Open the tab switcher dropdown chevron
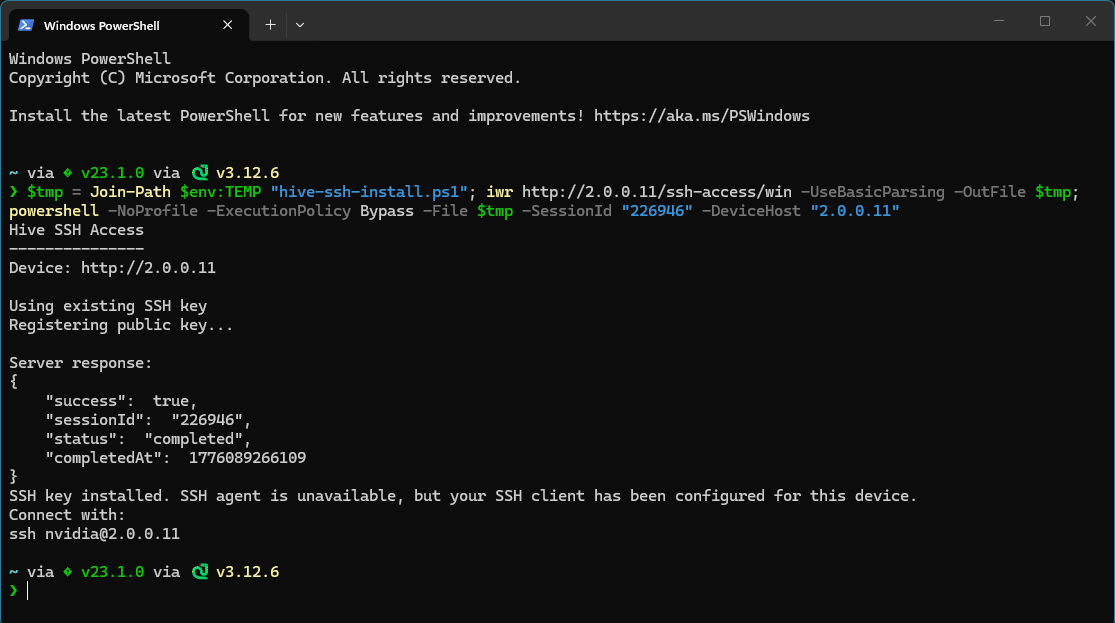The height and width of the screenshot is (623, 1115). [299, 24]
